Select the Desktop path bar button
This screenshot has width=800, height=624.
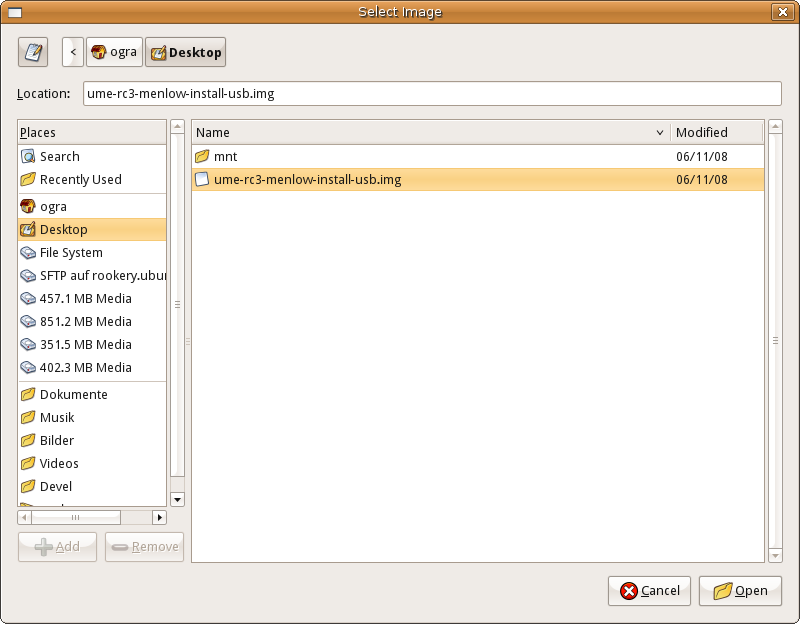[185, 52]
